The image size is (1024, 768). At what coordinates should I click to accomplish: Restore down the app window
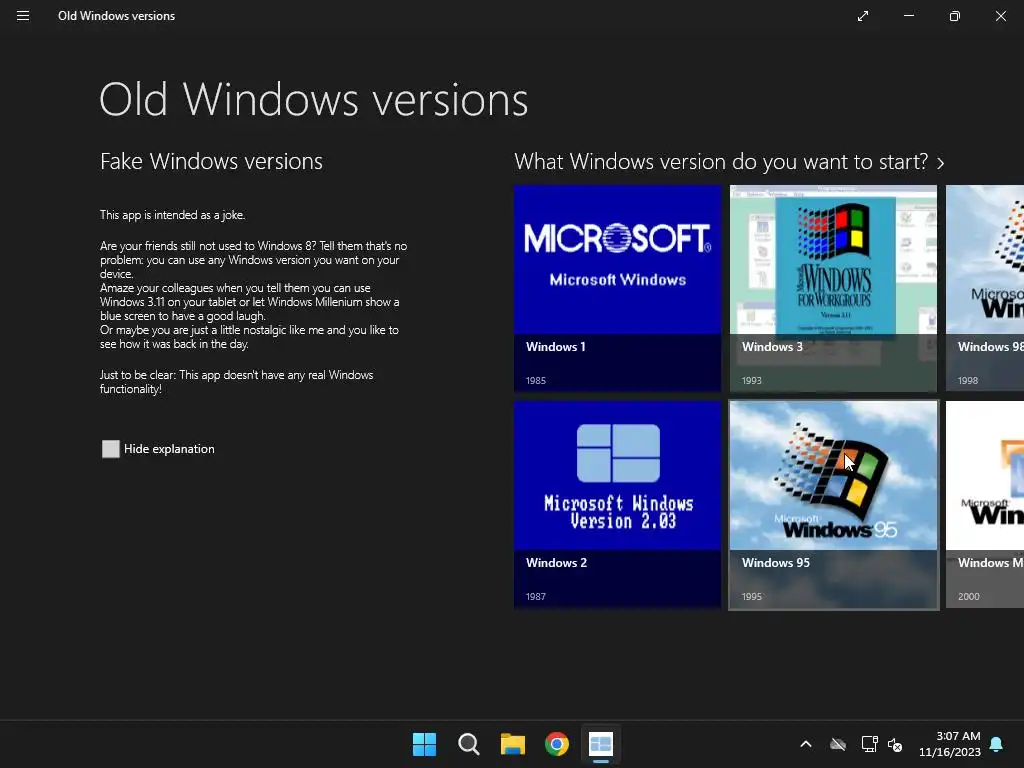955,16
